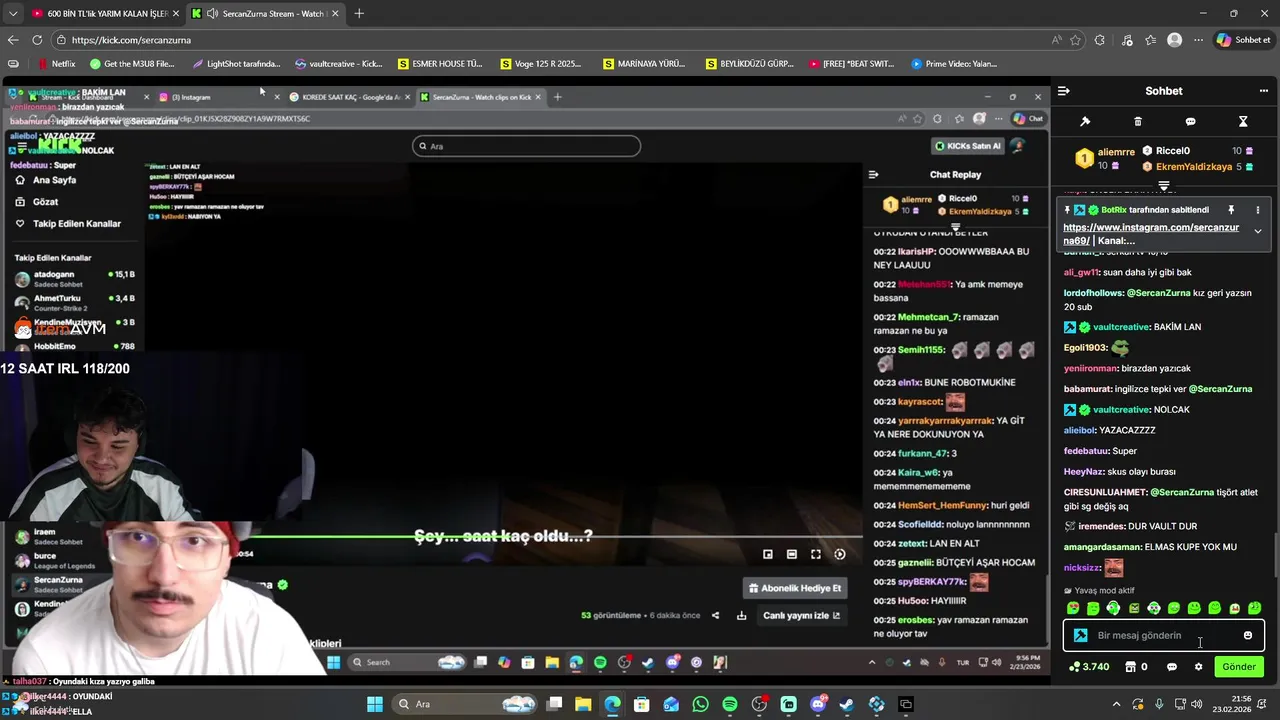Click Canlı yayını izle link in stream
Viewport: 1280px width, 720px height.
pos(802,615)
